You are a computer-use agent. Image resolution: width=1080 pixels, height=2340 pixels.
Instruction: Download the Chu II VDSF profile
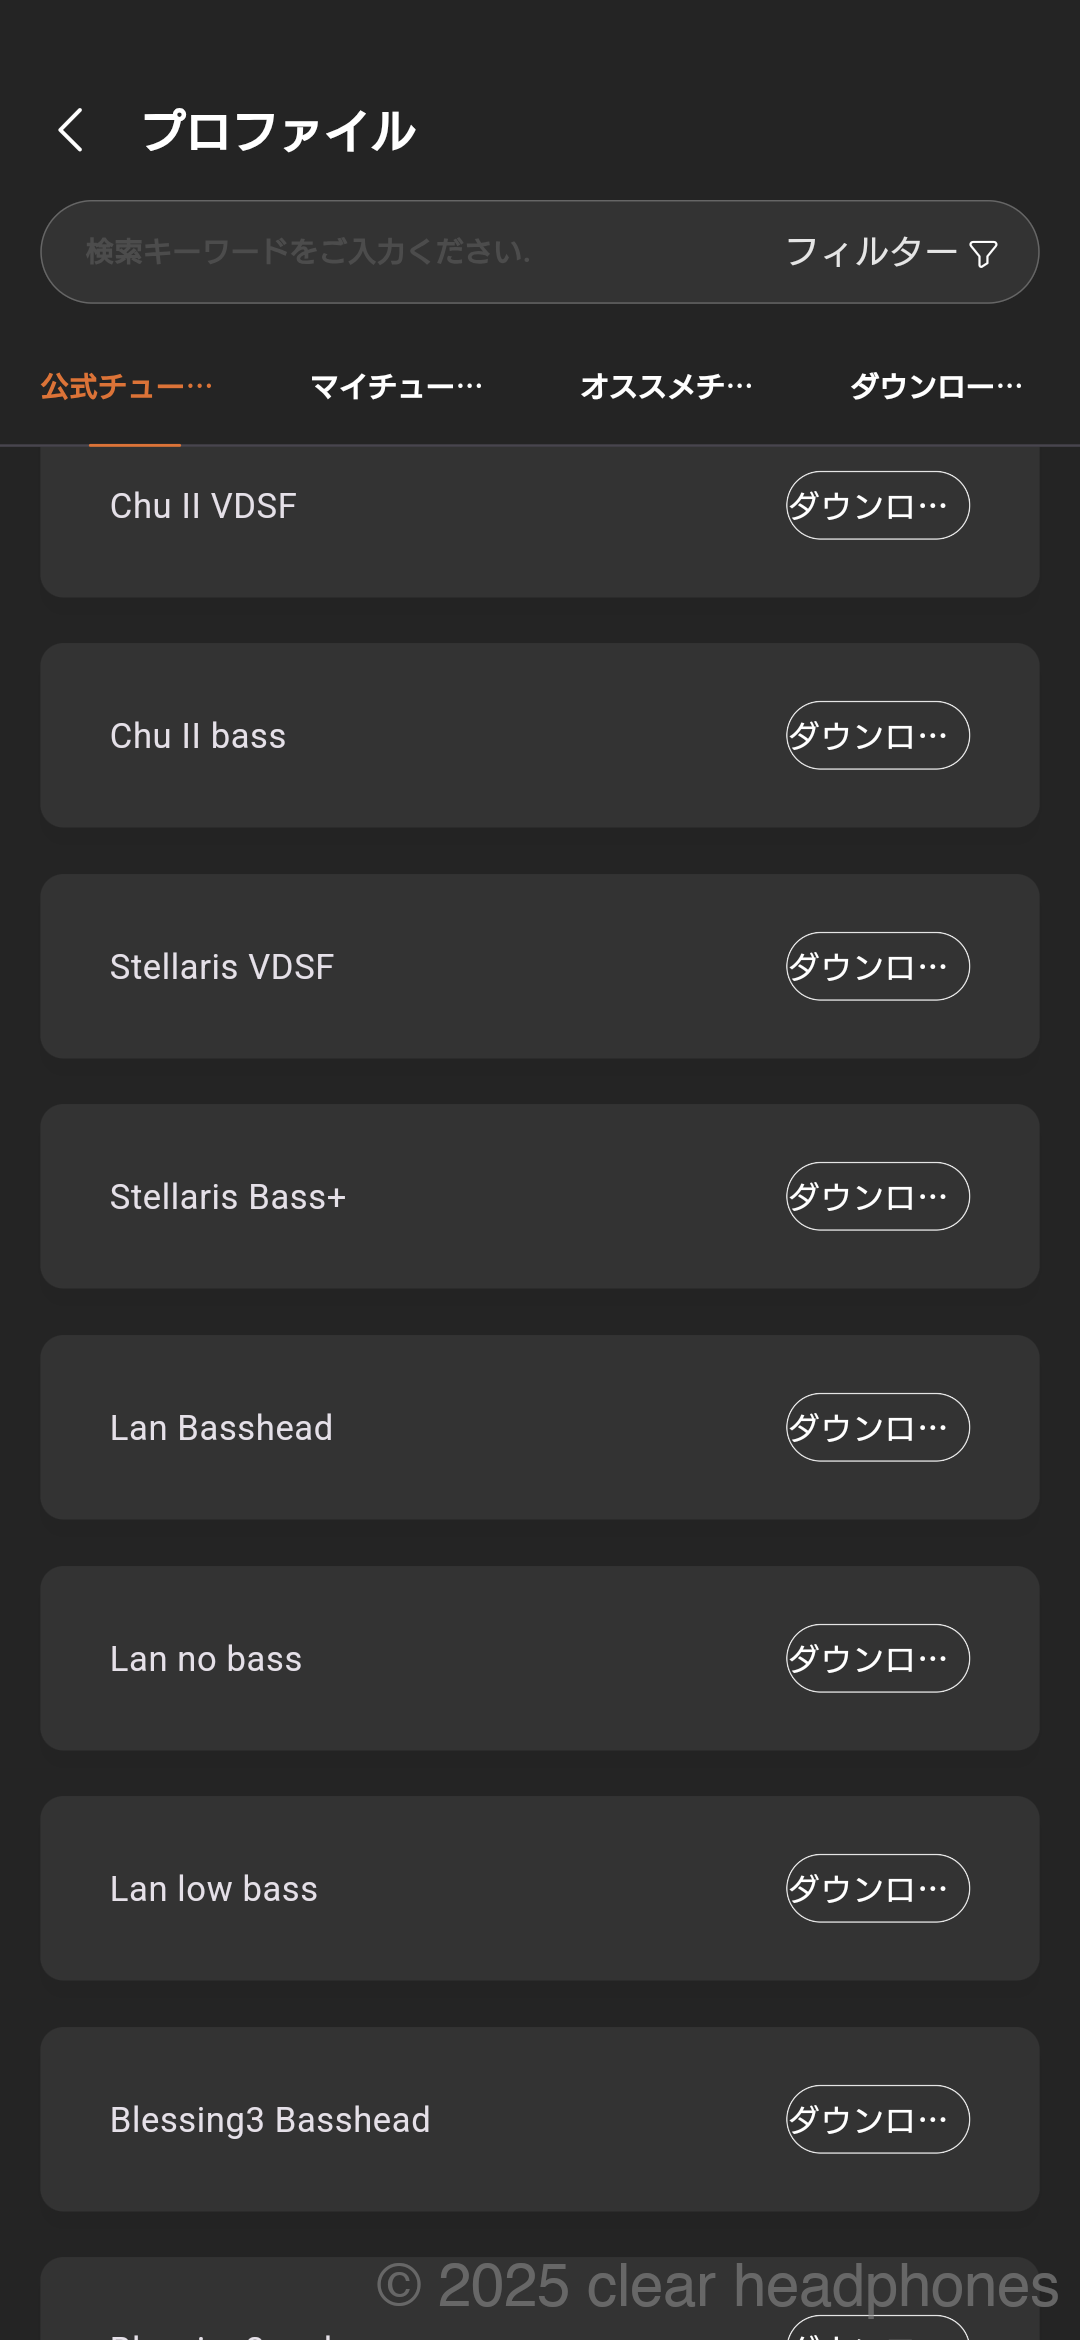click(x=877, y=506)
